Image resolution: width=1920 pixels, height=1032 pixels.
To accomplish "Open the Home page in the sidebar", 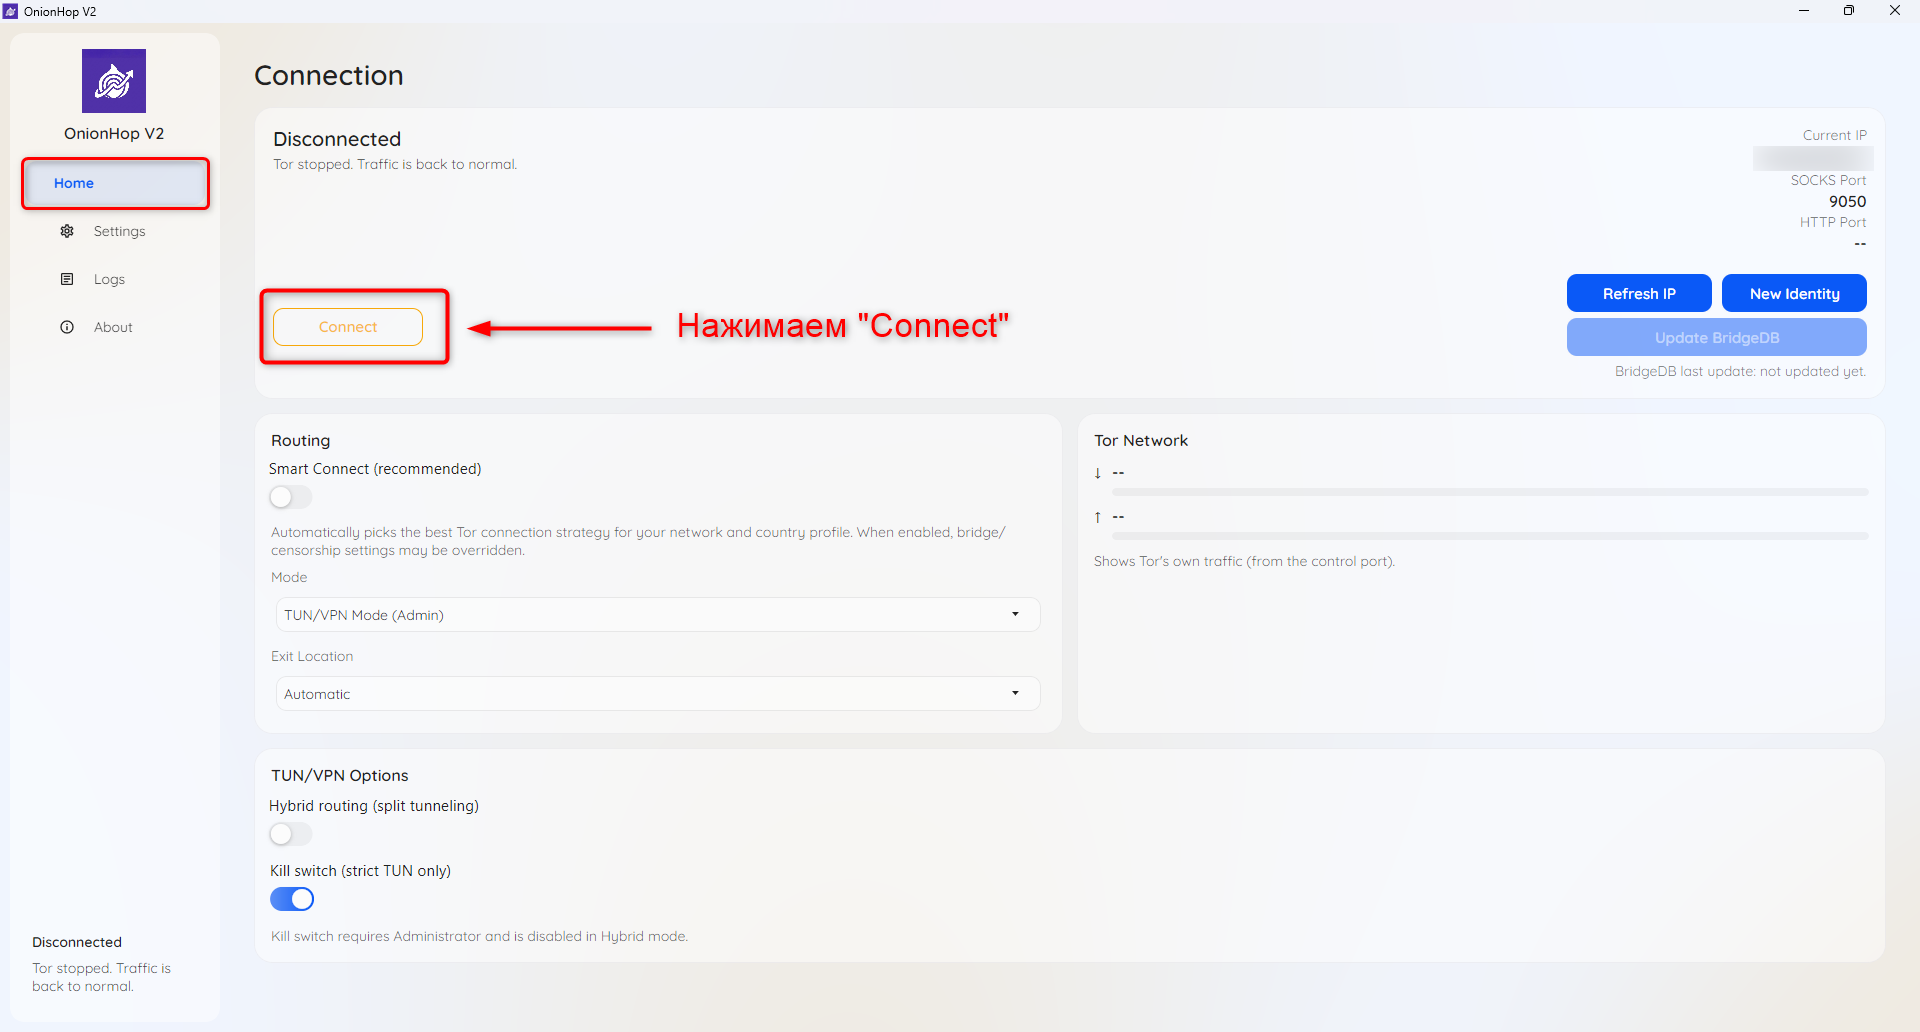I will click(x=115, y=183).
